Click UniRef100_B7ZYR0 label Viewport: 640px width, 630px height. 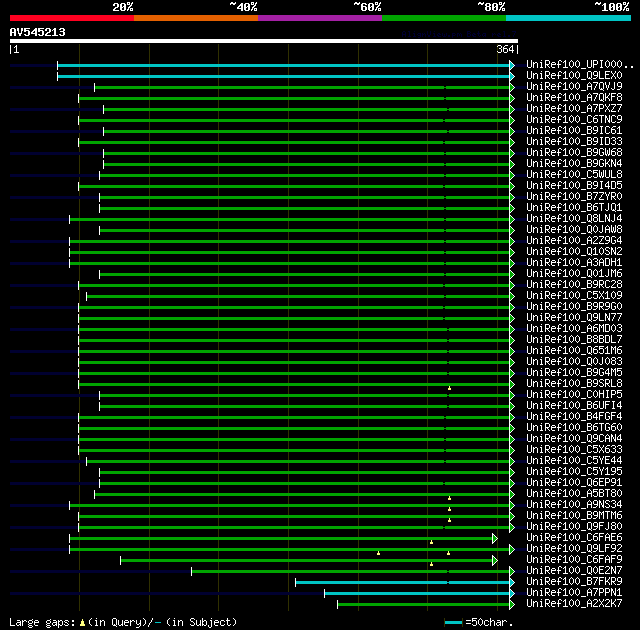click(574, 197)
